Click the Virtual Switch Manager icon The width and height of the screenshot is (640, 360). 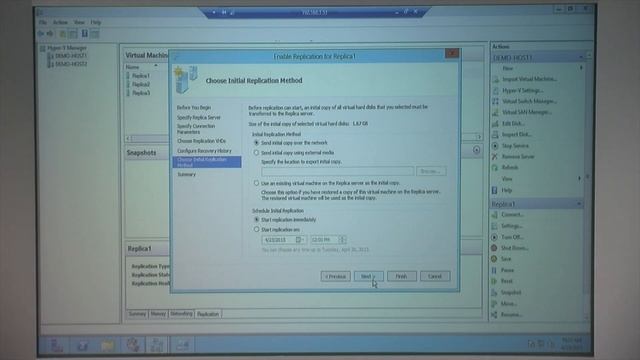point(496,101)
